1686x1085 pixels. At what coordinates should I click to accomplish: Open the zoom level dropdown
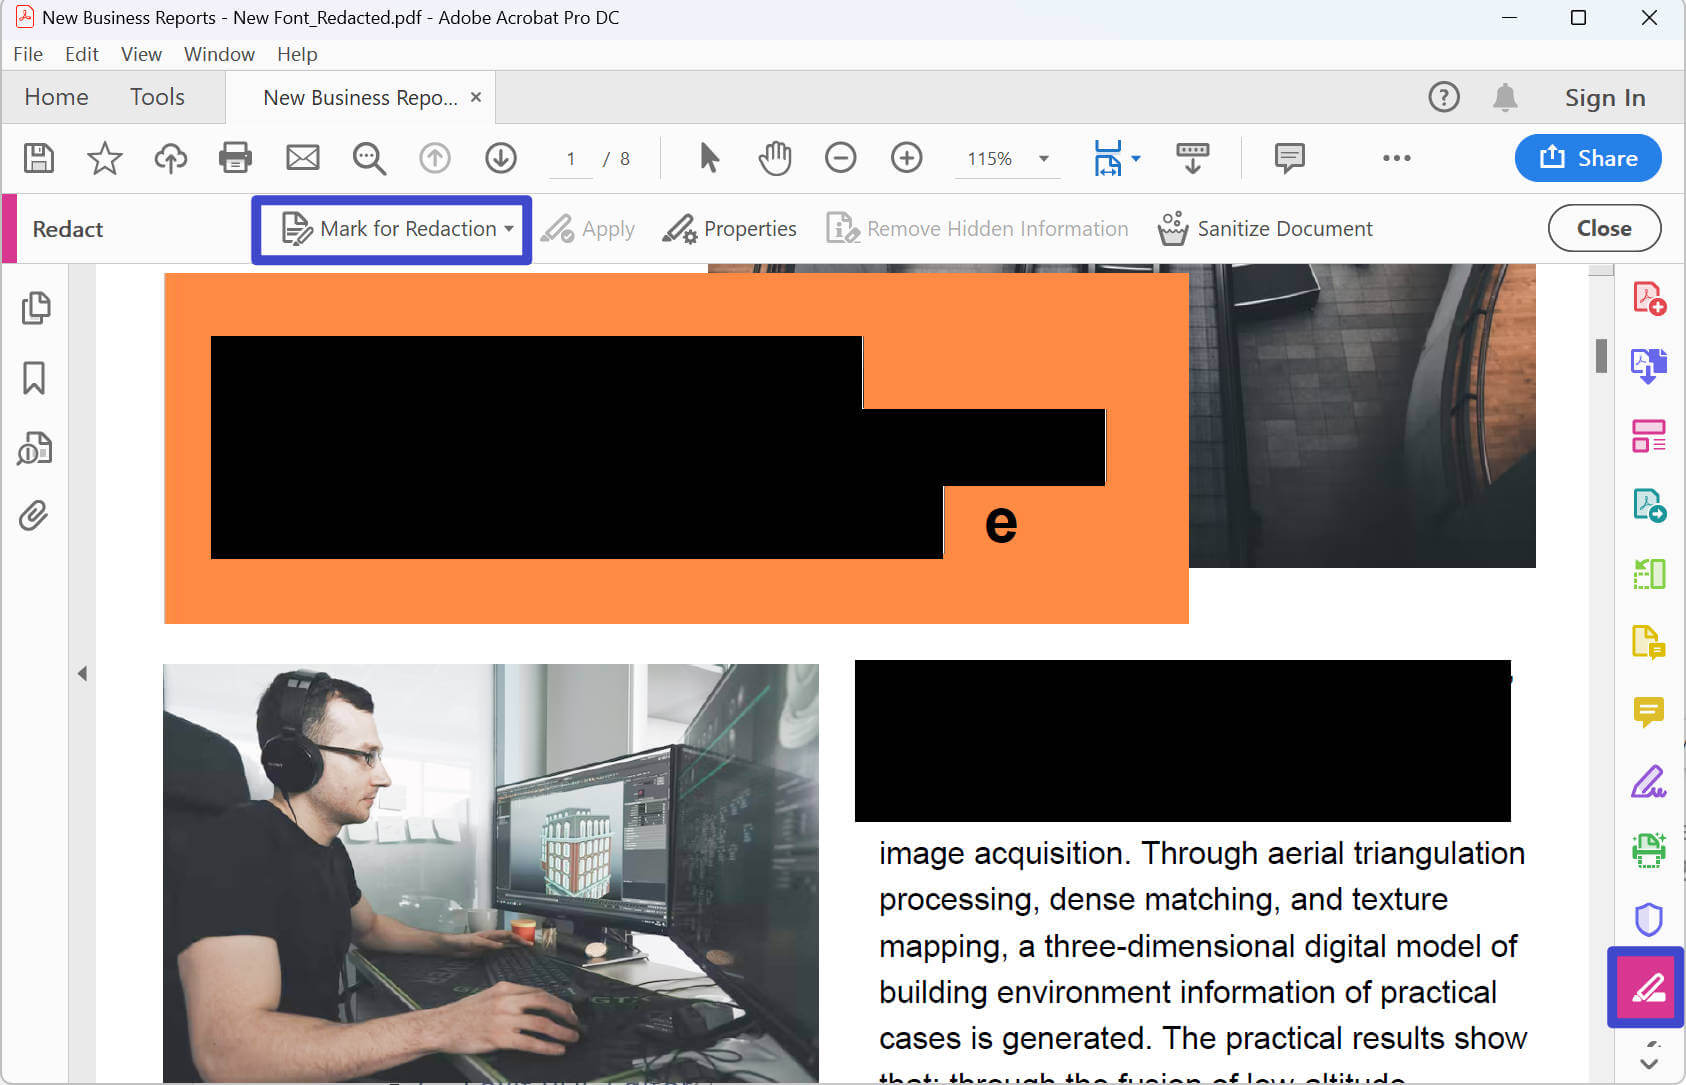[1042, 158]
